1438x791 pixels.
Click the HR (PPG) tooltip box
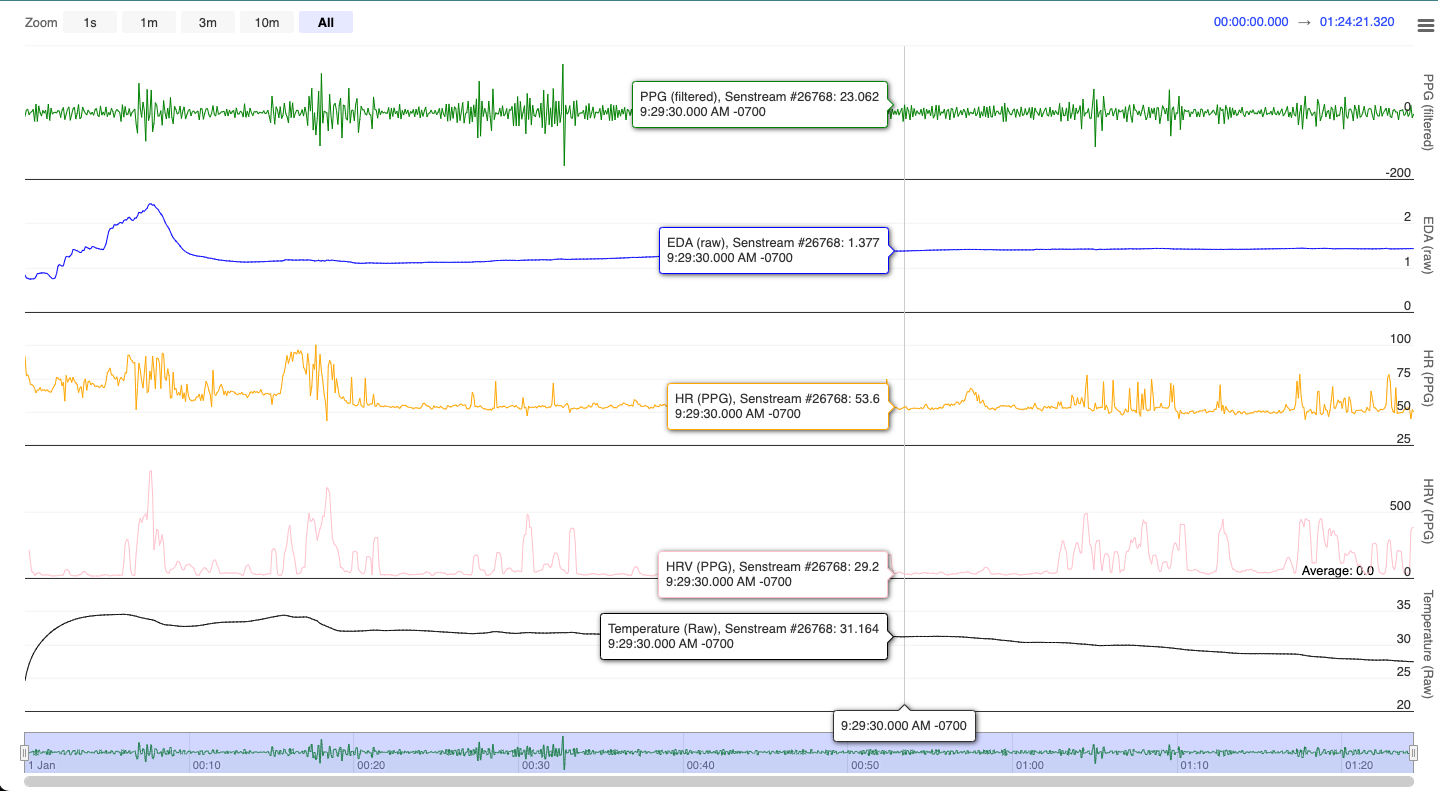777,406
